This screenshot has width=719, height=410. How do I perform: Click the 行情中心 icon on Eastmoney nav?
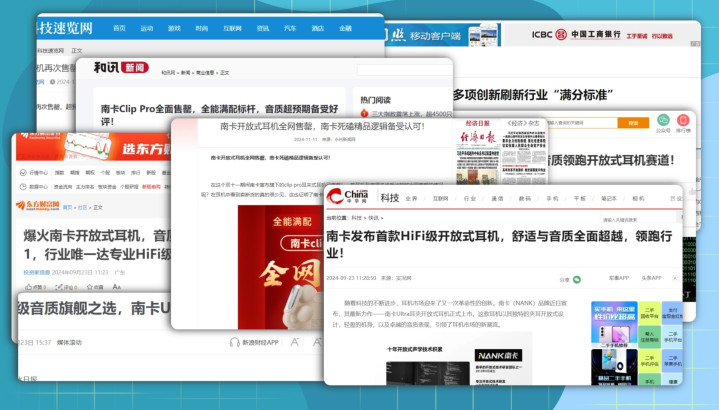coord(23,173)
